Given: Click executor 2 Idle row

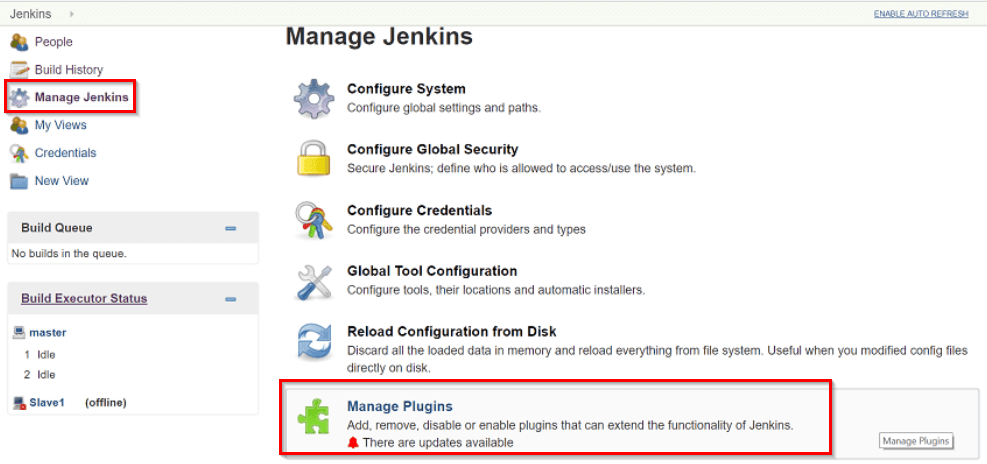Looking at the screenshot, I should point(40,375).
